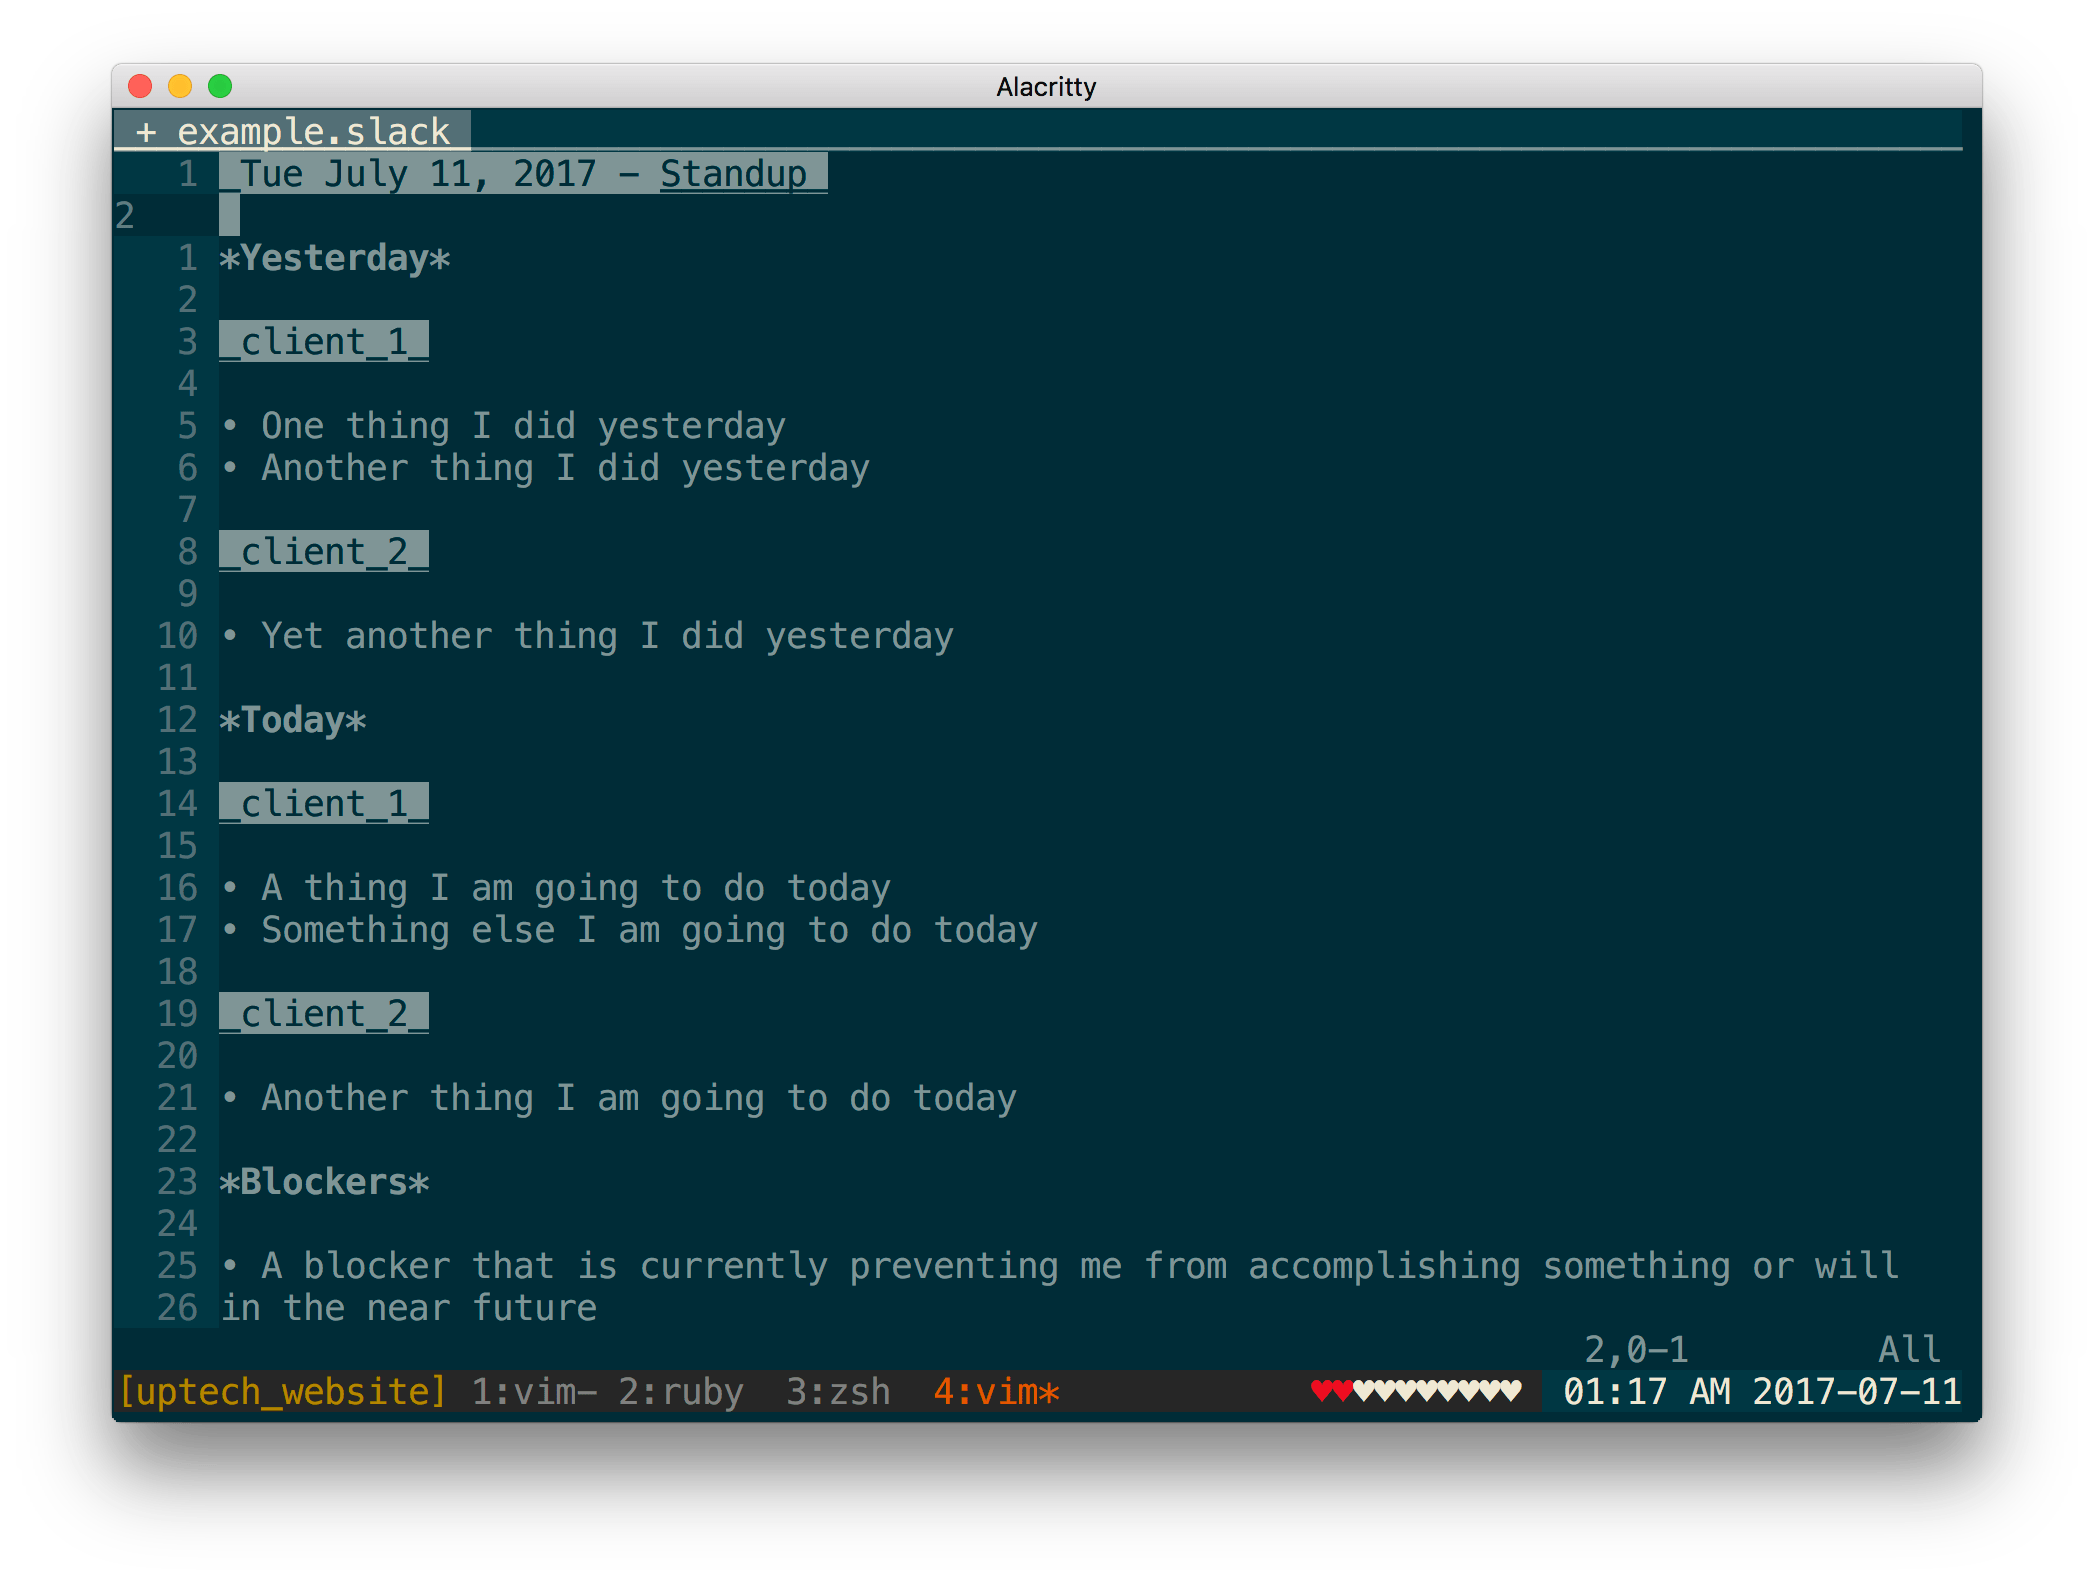Click the Today heading line
The height and width of the screenshot is (1582, 2094).
293,720
